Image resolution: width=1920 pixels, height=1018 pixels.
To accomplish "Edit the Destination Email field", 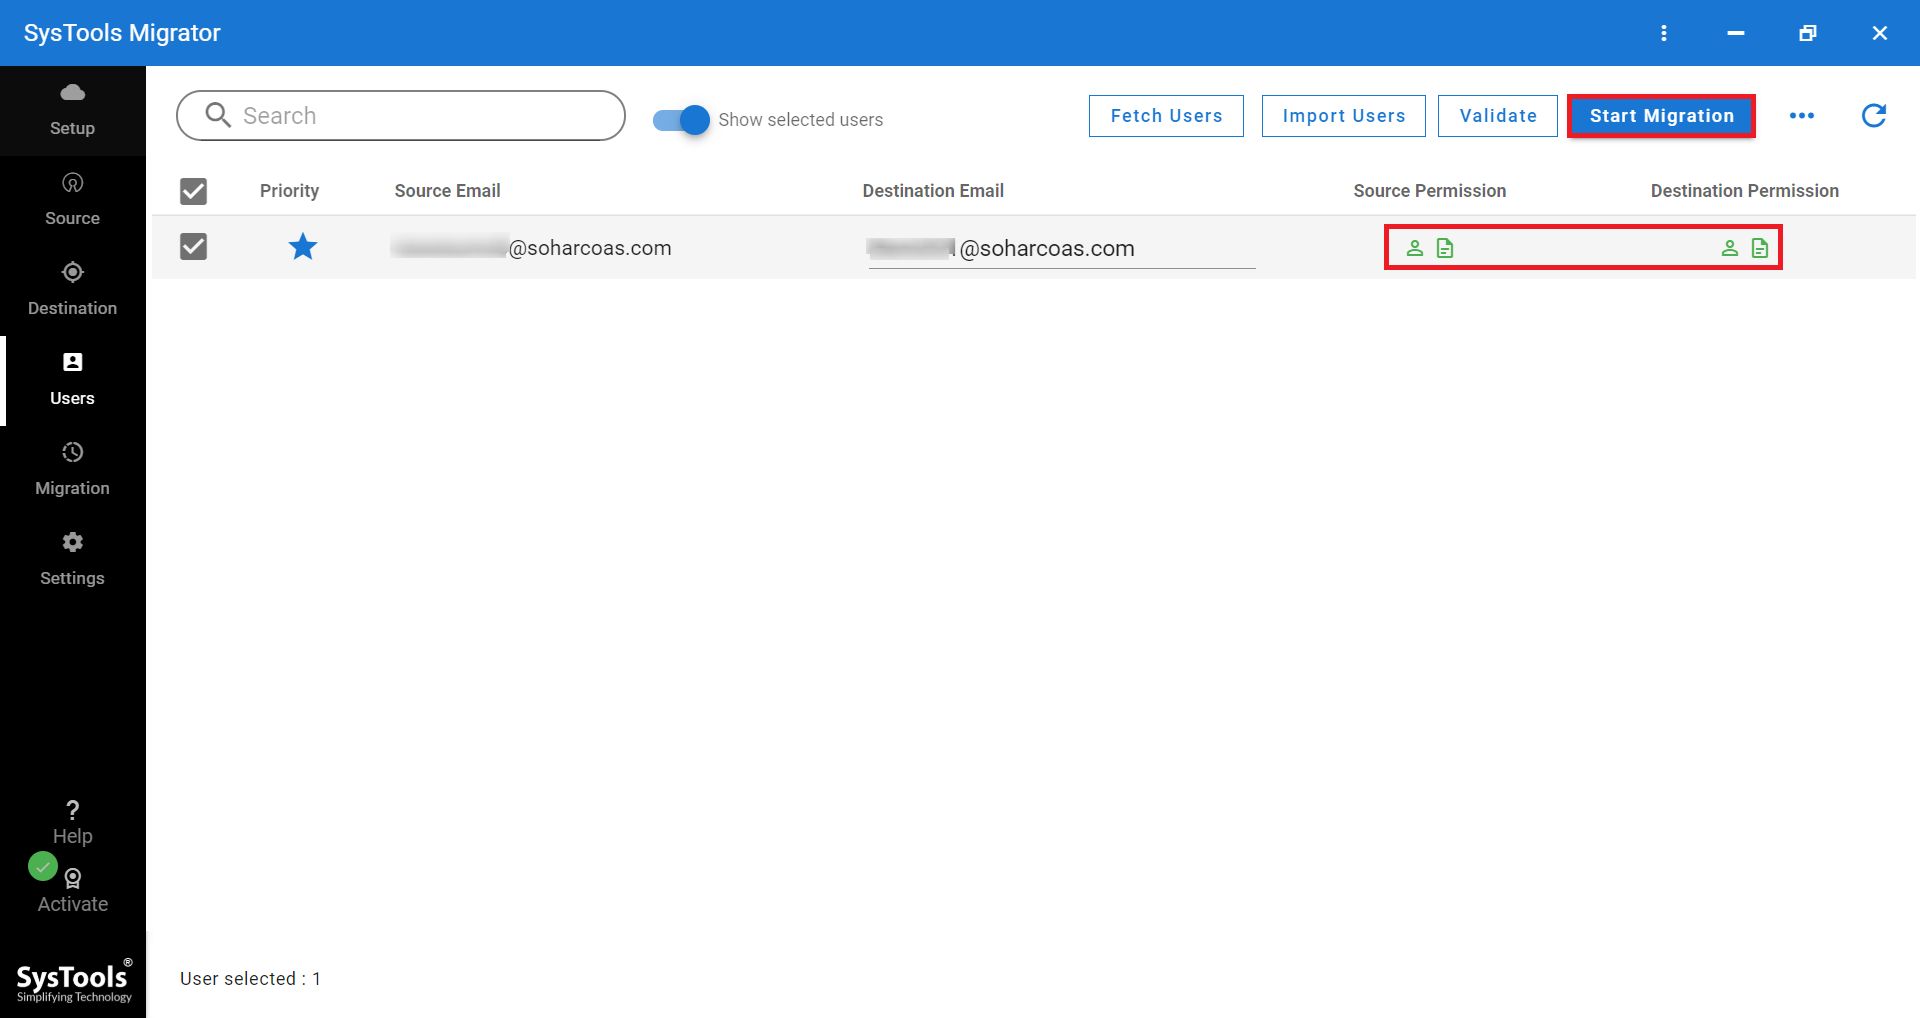I will (x=1060, y=249).
